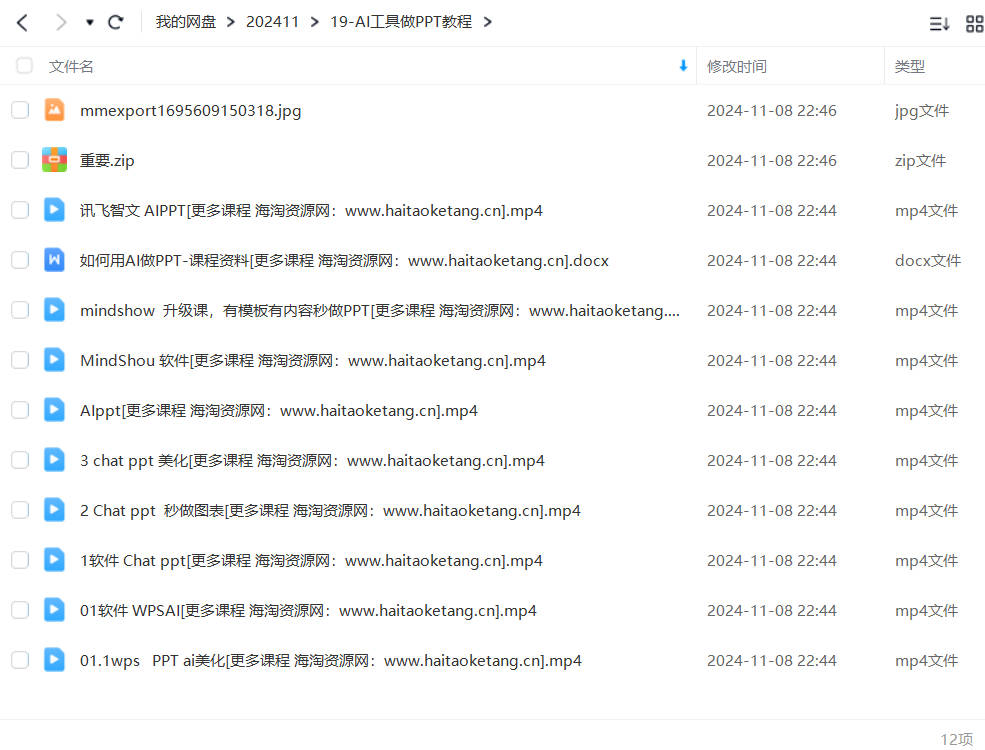
Task: Expand the chevron after 19-AI工具做PPT教程
Action: [487, 23]
